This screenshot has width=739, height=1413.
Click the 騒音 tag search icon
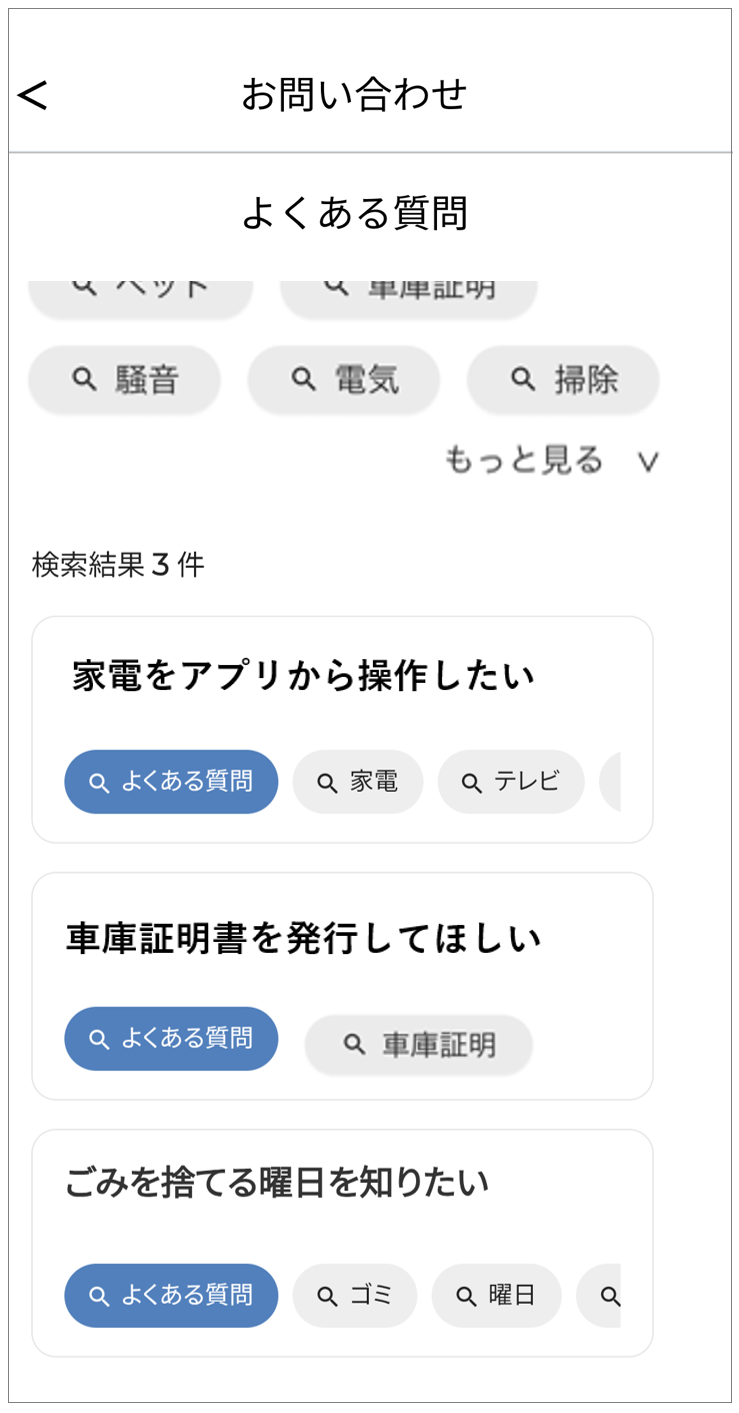pyautogui.click(x=85, y=379)
